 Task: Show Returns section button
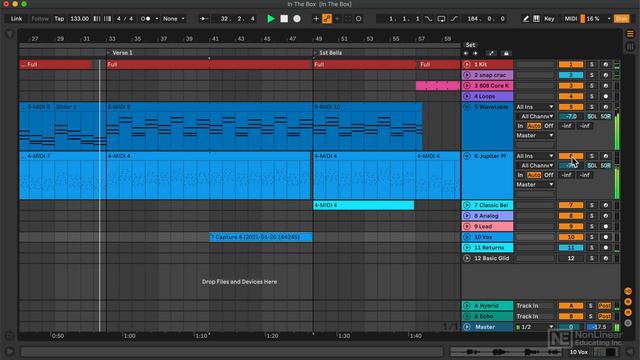click(628, 302)
